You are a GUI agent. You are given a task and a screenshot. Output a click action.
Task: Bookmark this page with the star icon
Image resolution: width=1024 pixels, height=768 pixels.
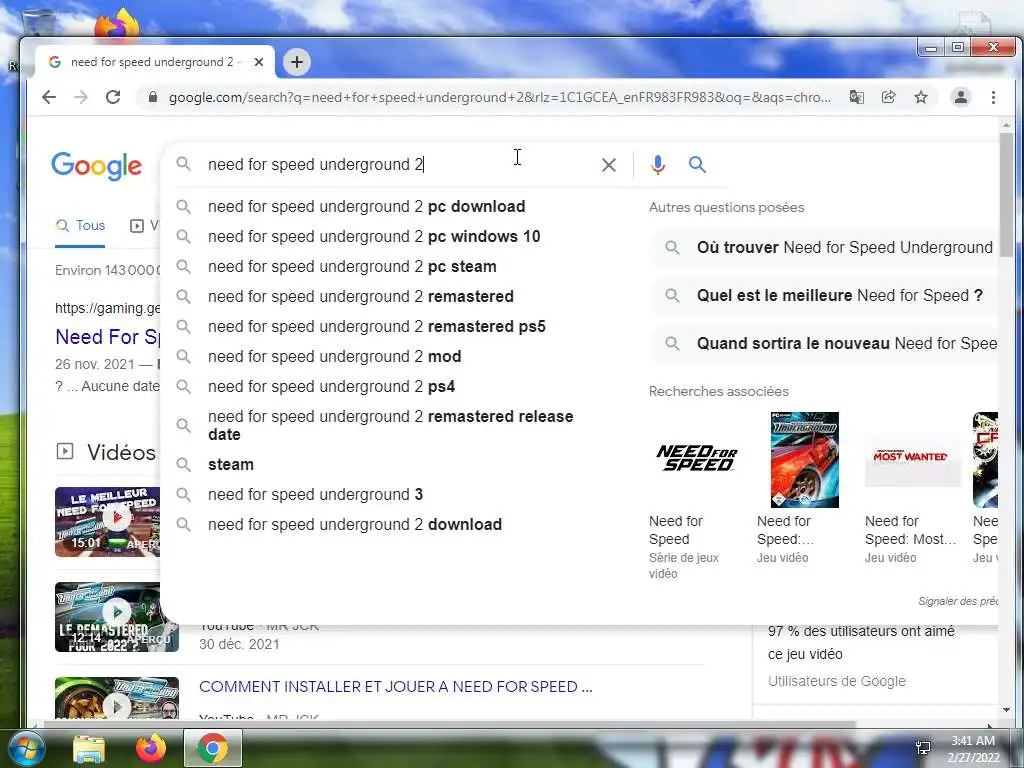(x=921, y=97)
